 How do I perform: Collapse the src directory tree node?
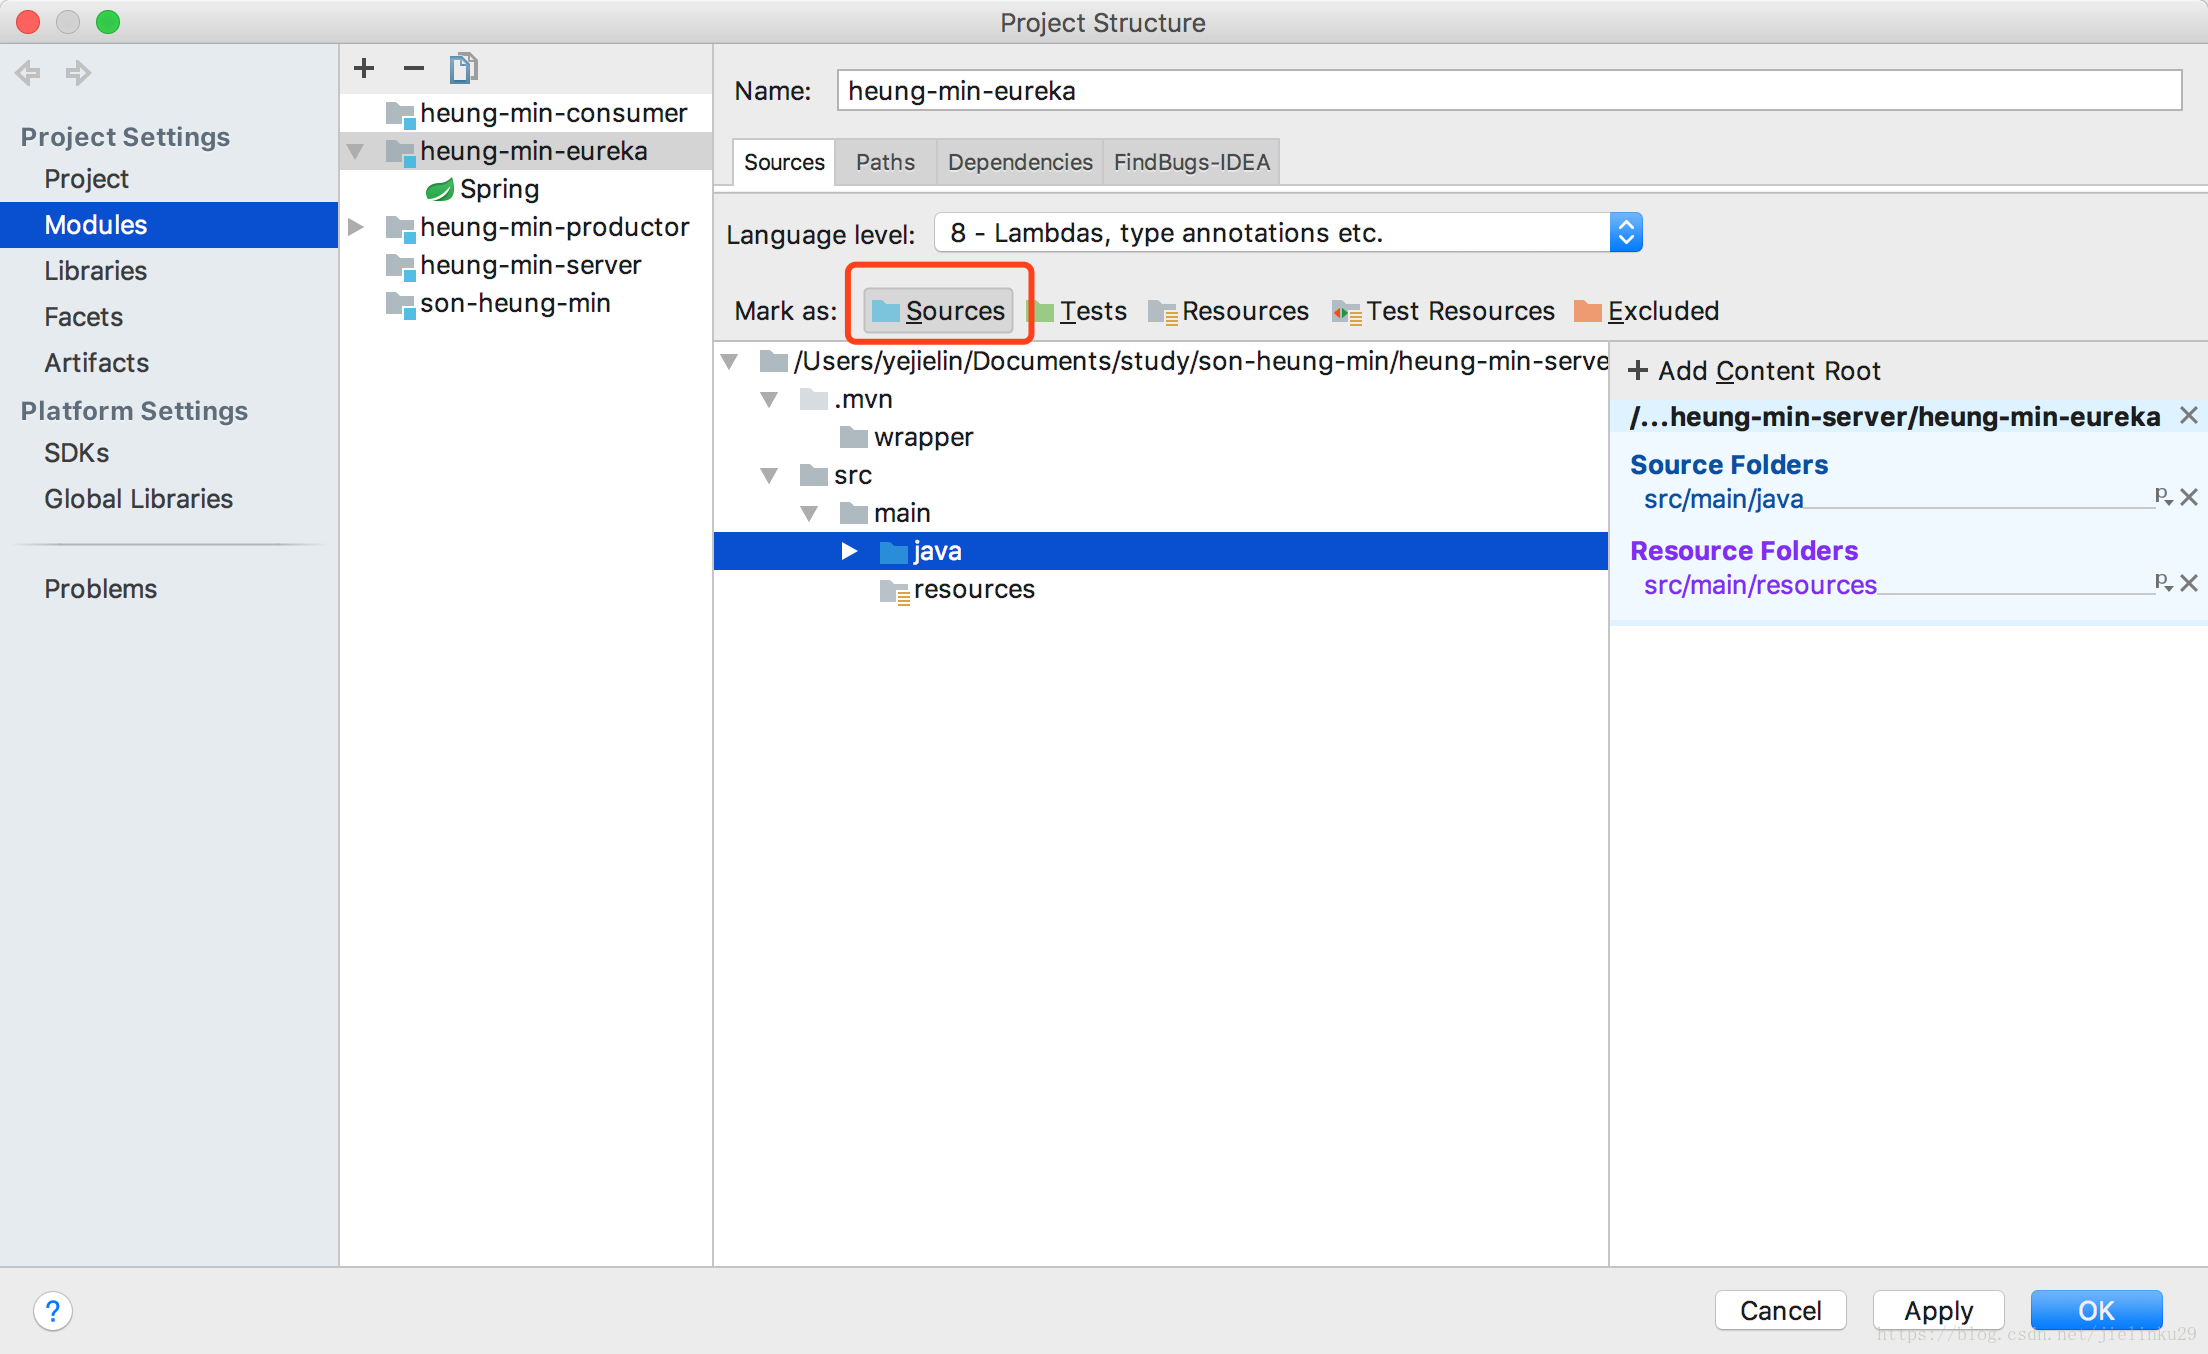tap(771, 476)
